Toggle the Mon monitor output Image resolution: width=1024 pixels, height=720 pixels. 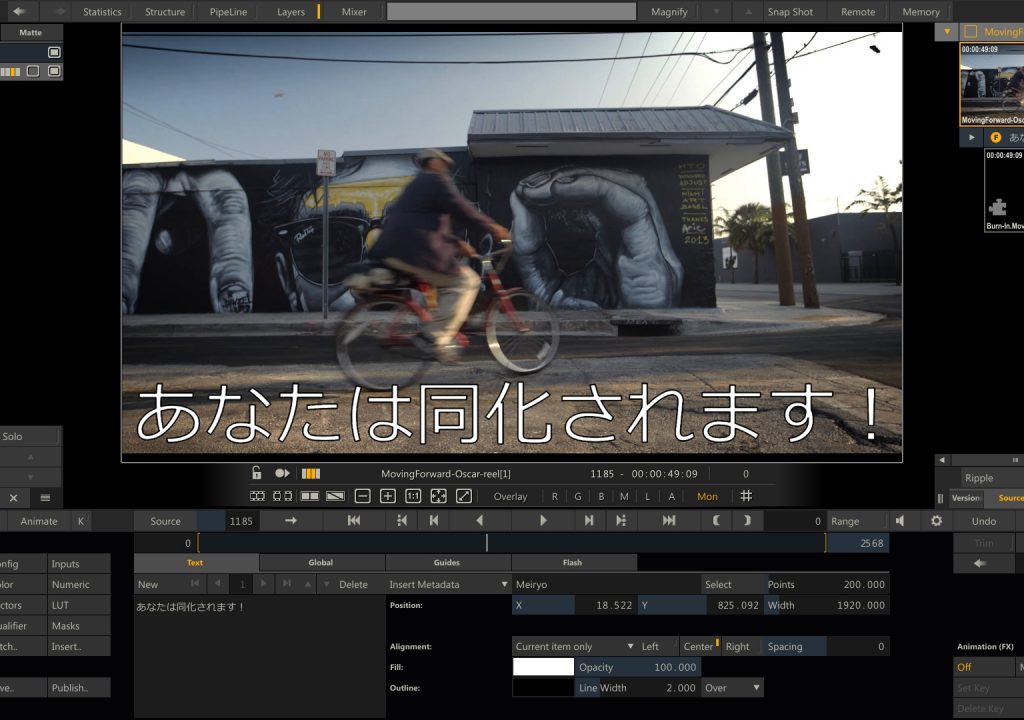coord(707,497)
